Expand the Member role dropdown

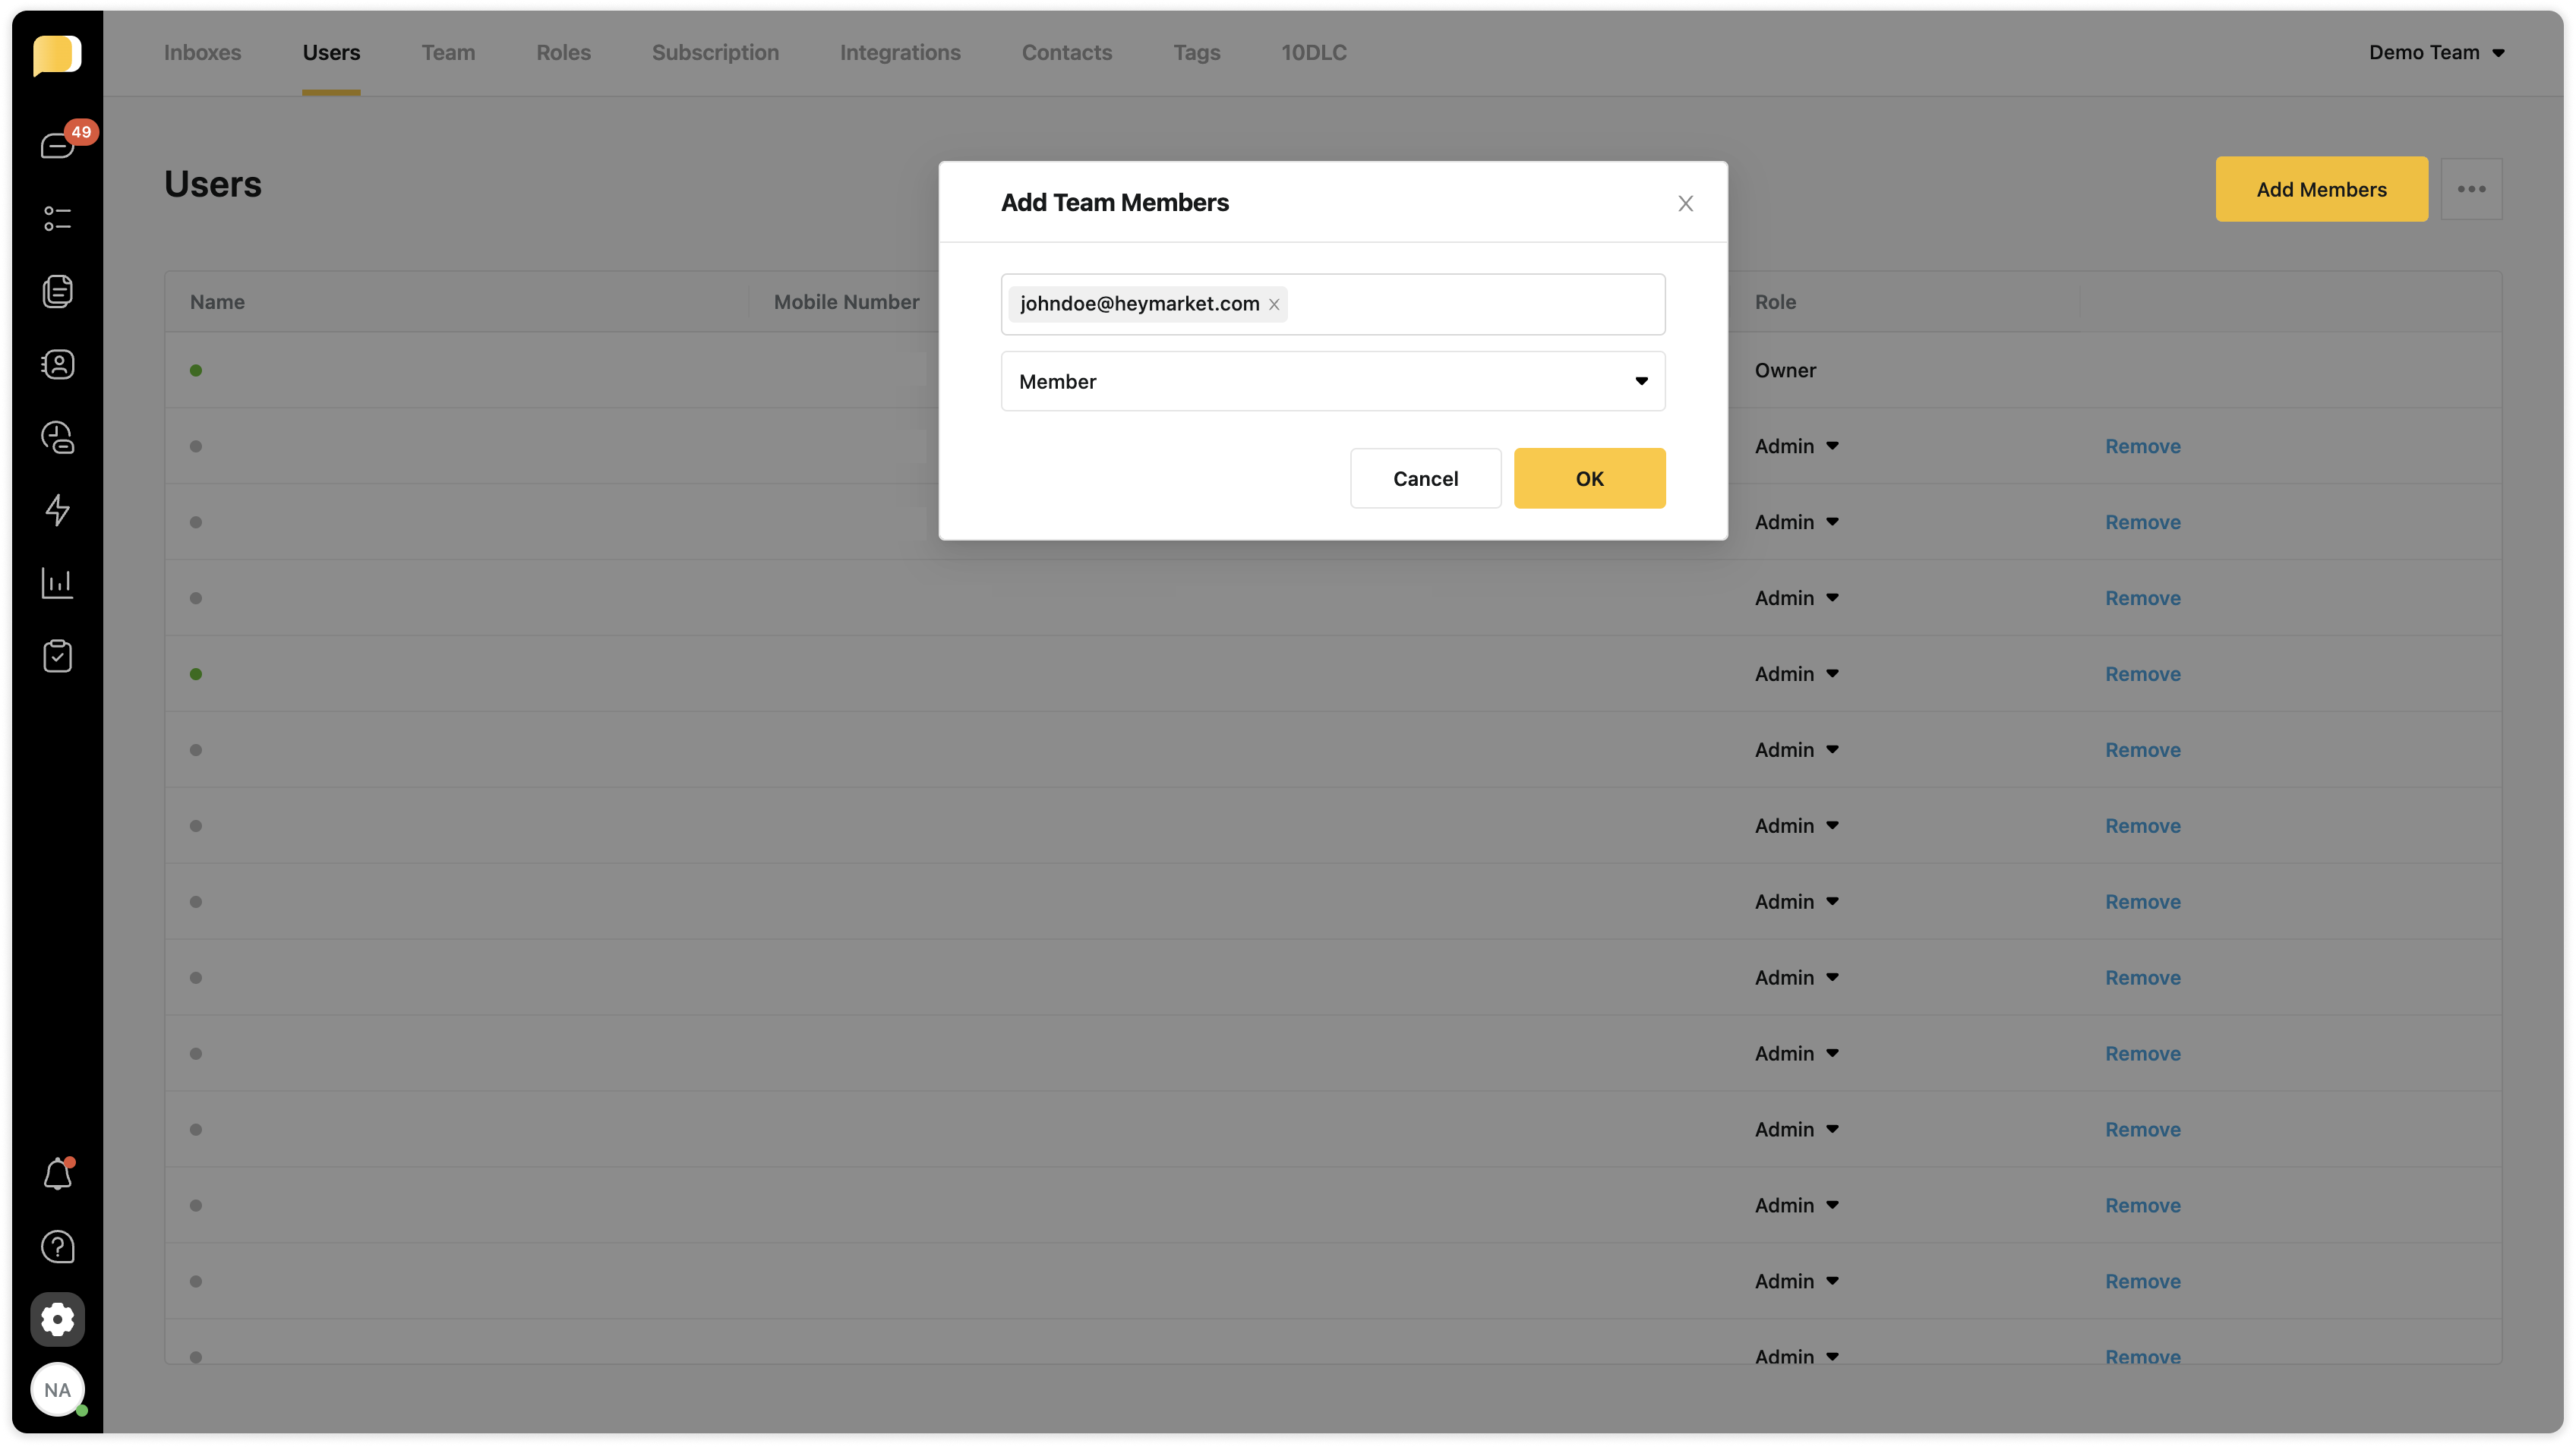1332,381
